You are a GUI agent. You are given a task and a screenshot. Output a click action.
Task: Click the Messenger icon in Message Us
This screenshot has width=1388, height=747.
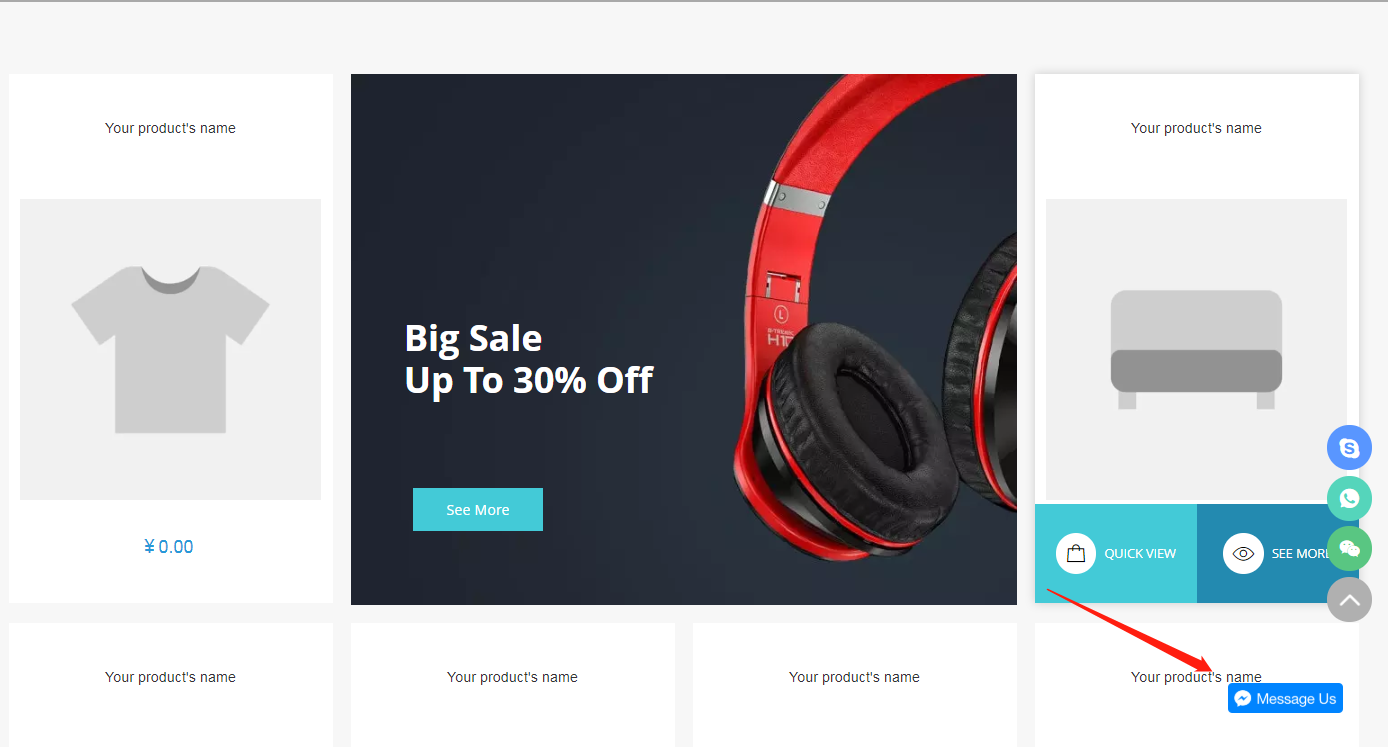click(x=1243, y=699)
